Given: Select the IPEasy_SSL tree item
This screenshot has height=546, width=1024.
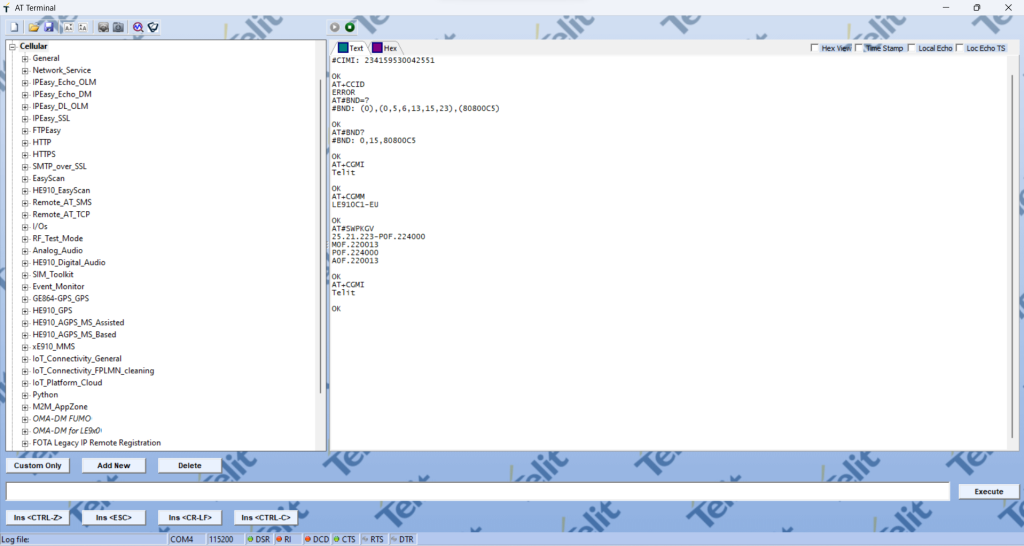Looking at the screenshot, I should [51, 118].
